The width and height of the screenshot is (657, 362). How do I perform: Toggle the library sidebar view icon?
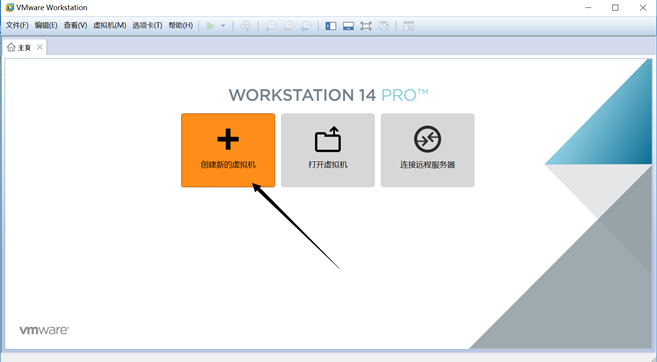(x=331, y=26)
